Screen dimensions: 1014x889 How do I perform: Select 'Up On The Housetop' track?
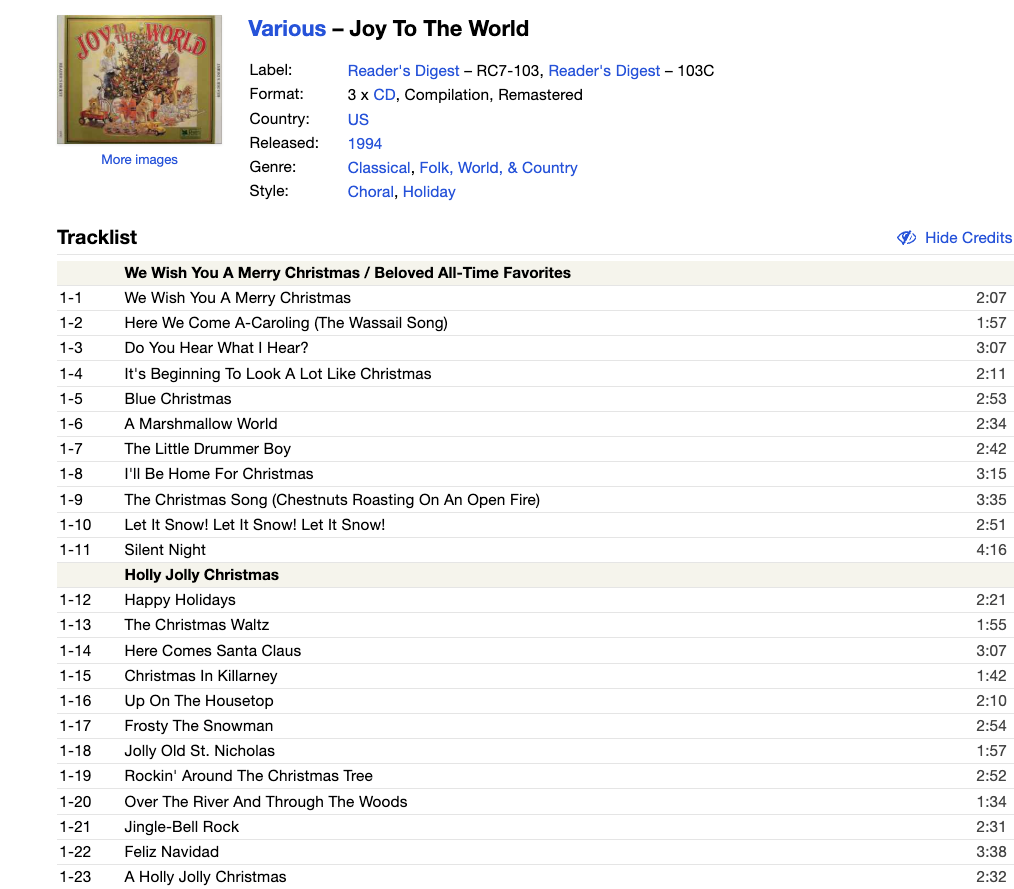(199, 701)
